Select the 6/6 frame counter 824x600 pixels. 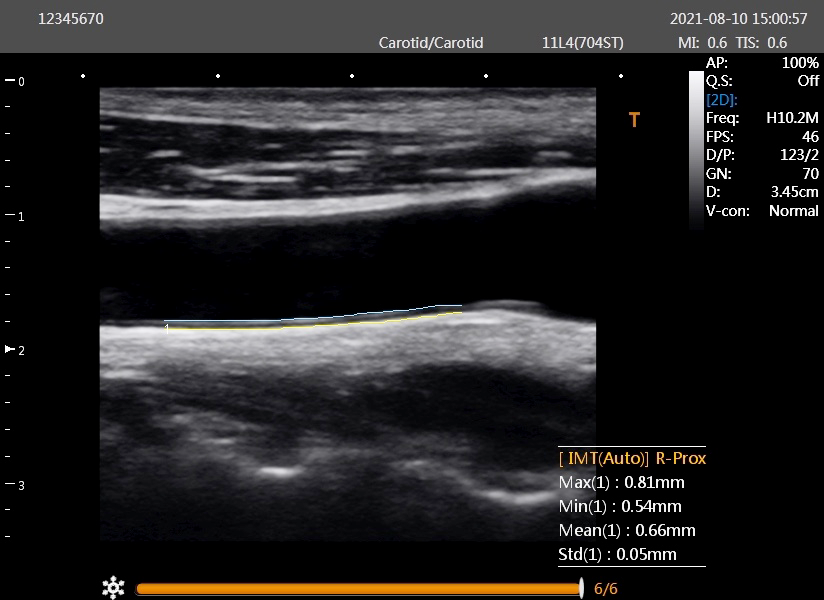(x=605, y=589)
